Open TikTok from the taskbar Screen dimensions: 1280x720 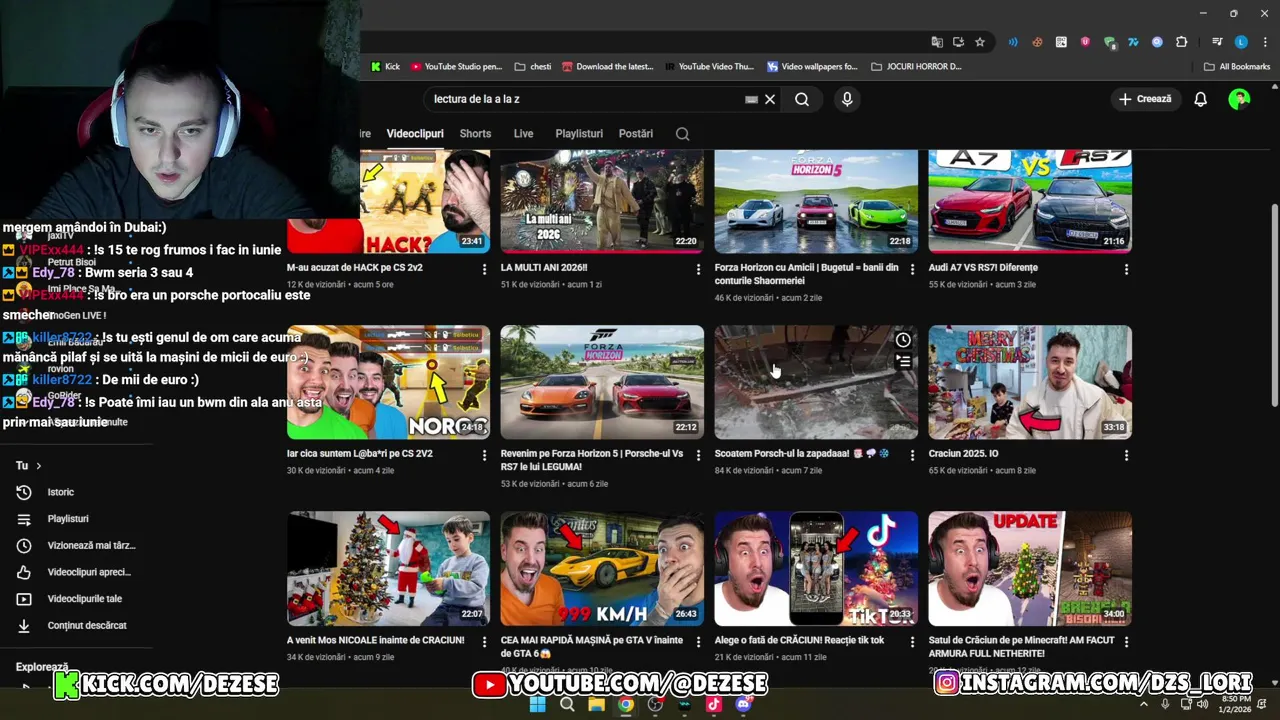713,704
